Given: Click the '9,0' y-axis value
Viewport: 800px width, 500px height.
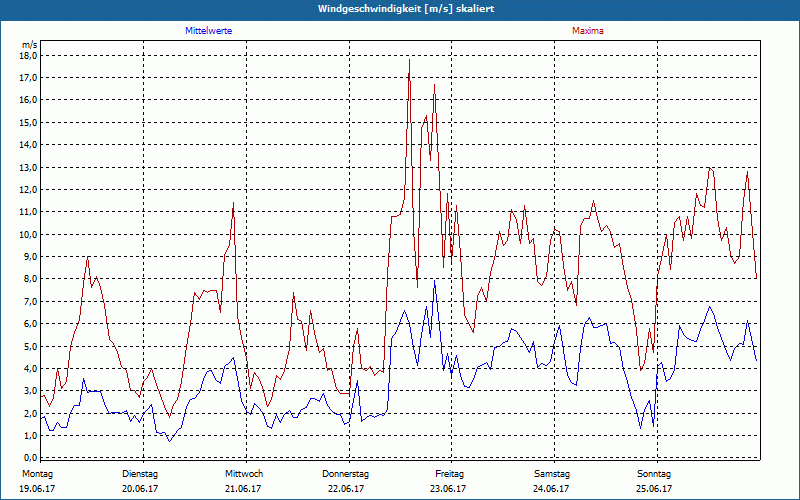Looking at the screenshot, I should pos(31,257).
